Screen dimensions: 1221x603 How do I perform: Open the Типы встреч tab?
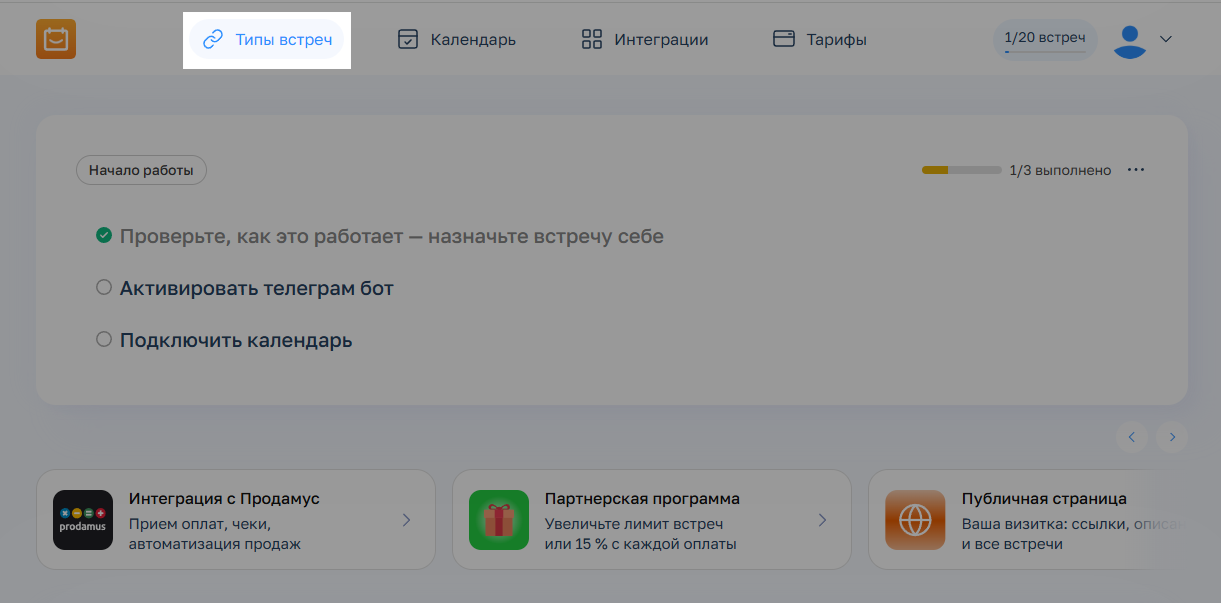267,40
